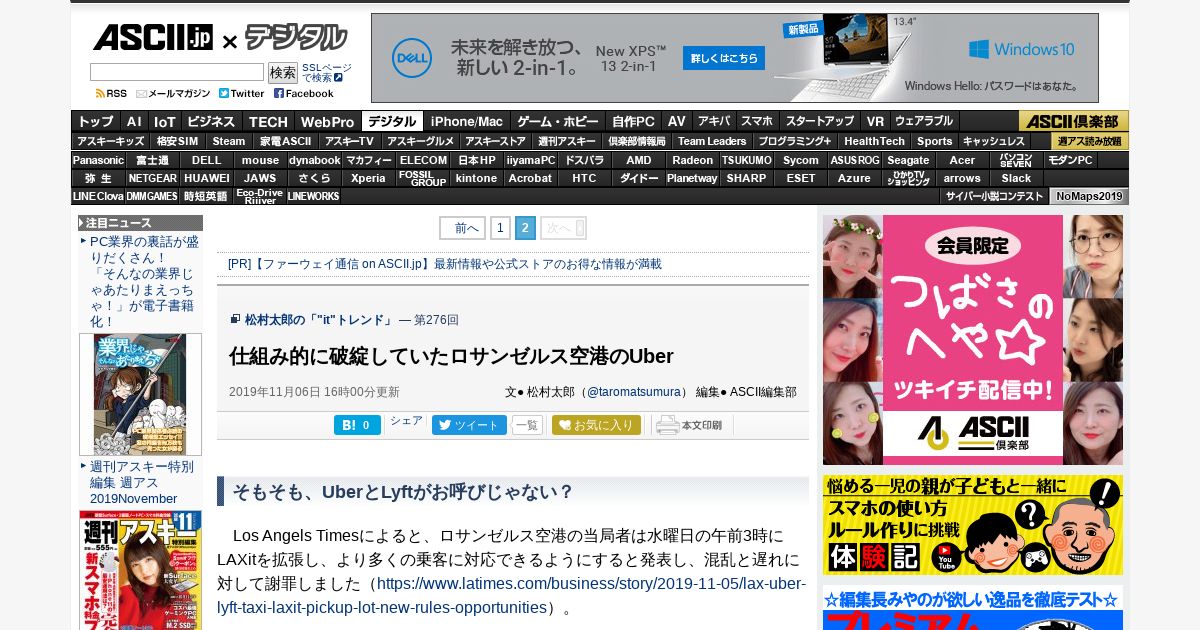Add article to favorites (お気に入り)

[x=596, y=425]
